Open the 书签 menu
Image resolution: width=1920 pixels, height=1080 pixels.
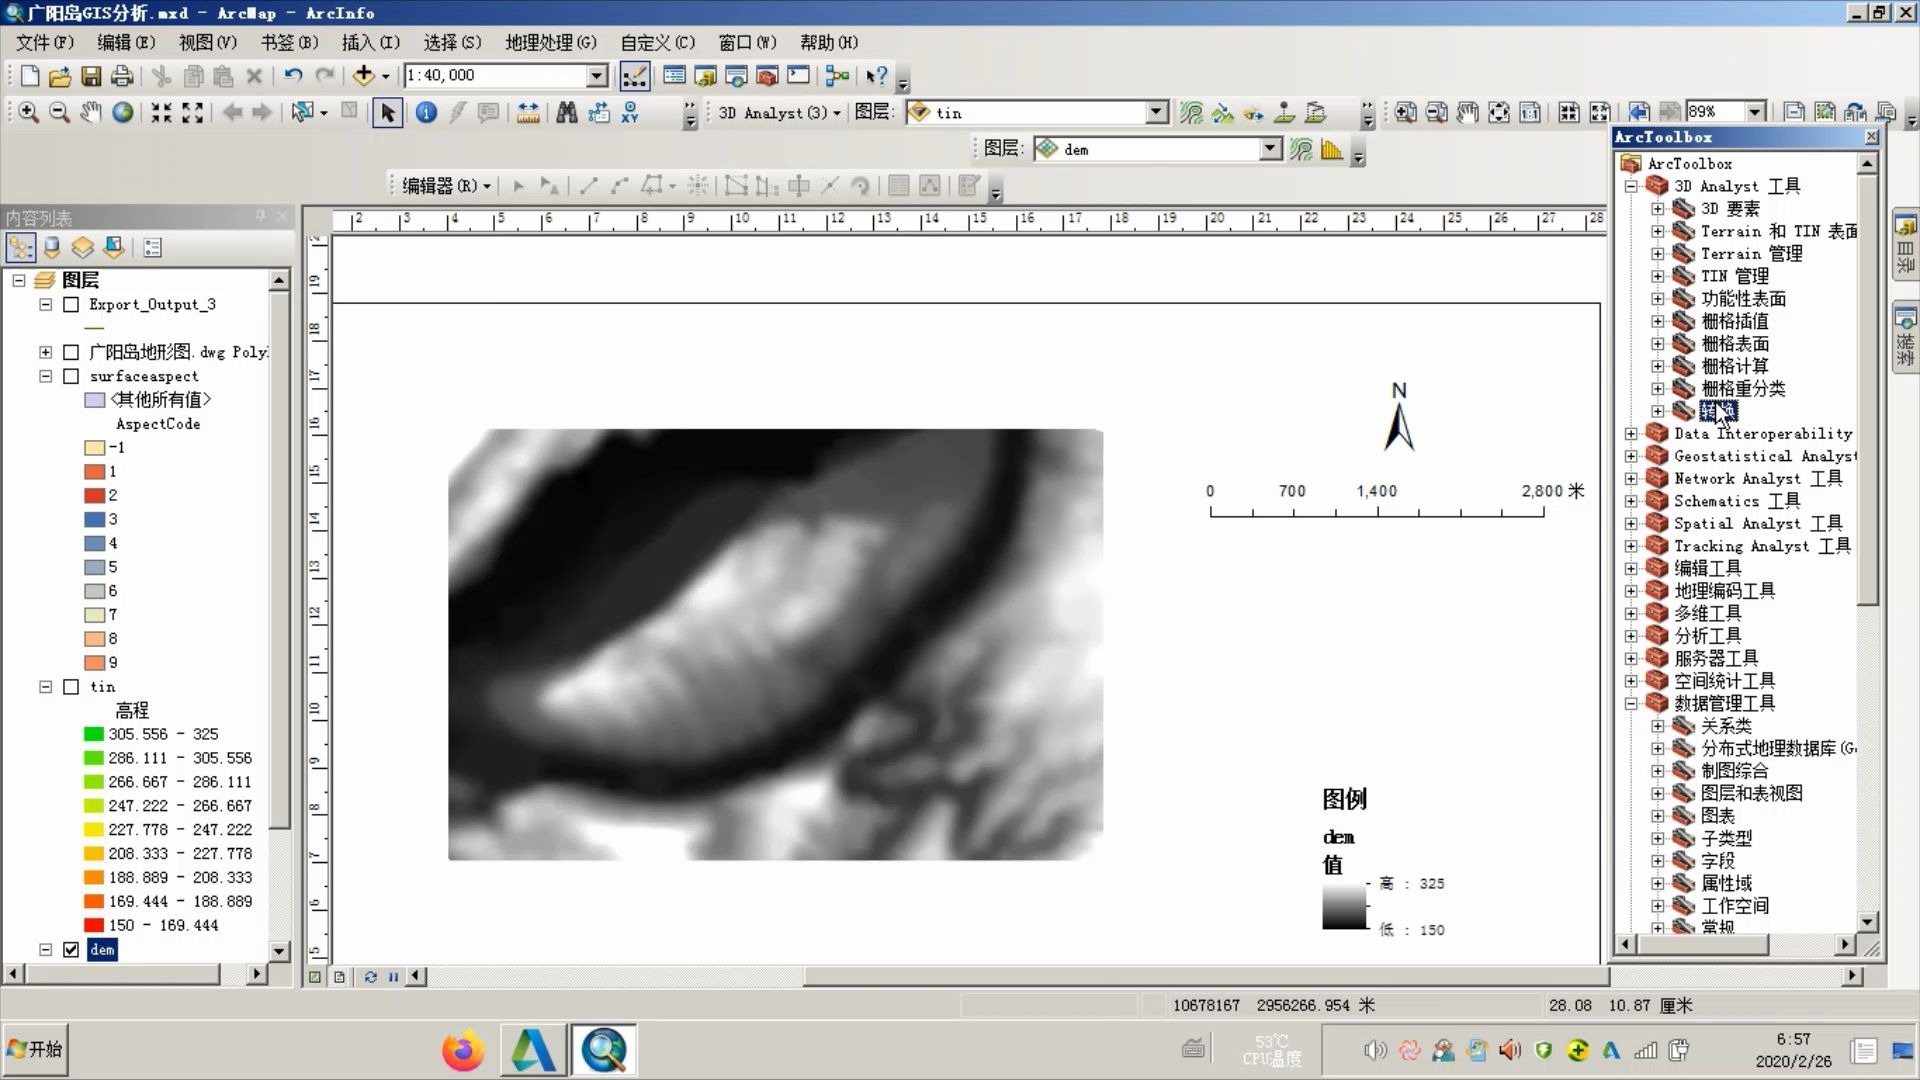click(x=289, y=43)
